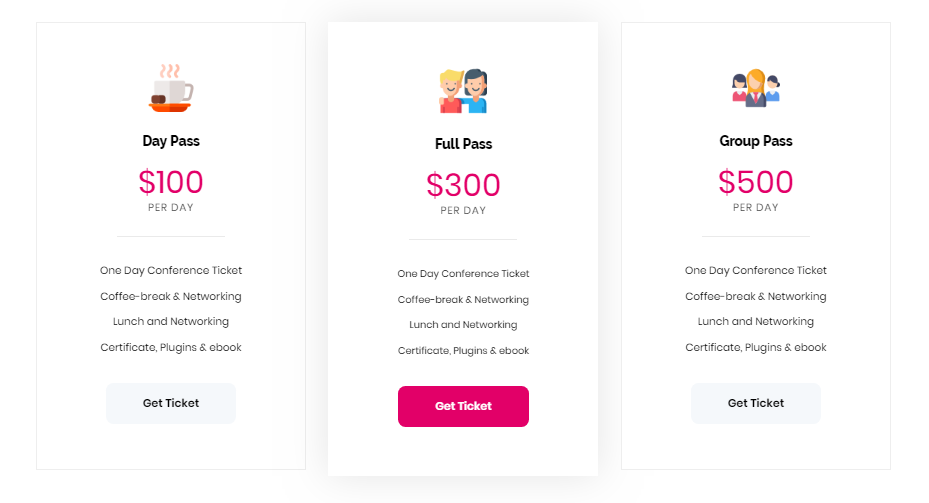Click the three people icon on Group Pass
This screenshot has height=503, width=929.
coord(755,88)
